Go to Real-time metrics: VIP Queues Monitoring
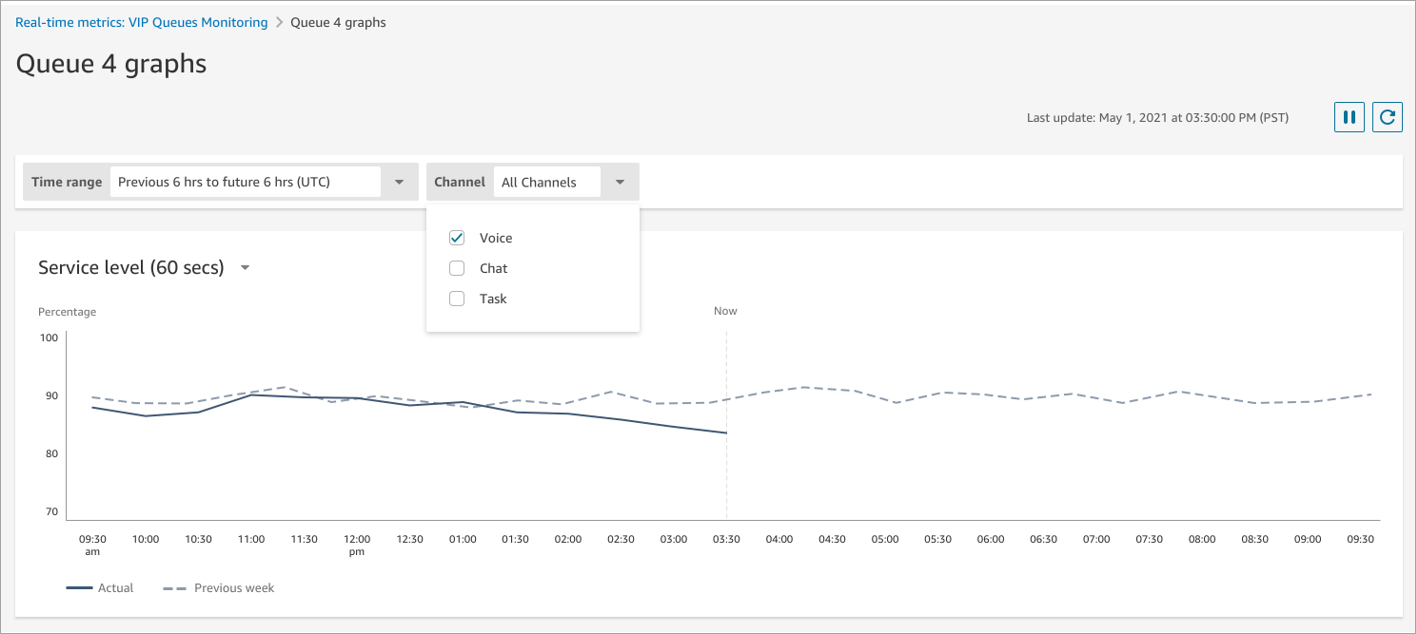This screenshot has height=634, width=1416. point(141,22)
